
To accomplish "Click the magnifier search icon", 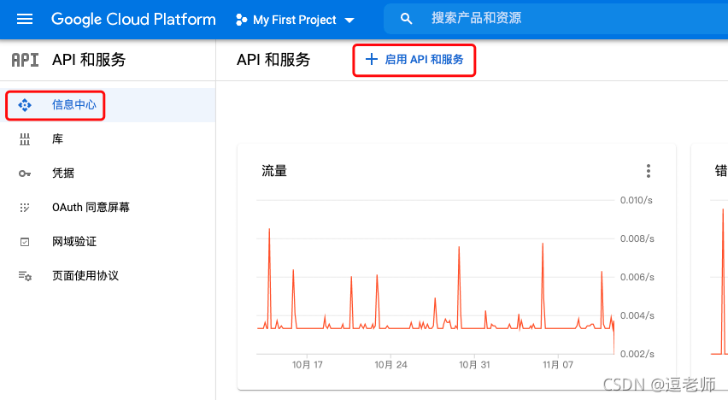I will pyautogui.click(x=405, y=19).
